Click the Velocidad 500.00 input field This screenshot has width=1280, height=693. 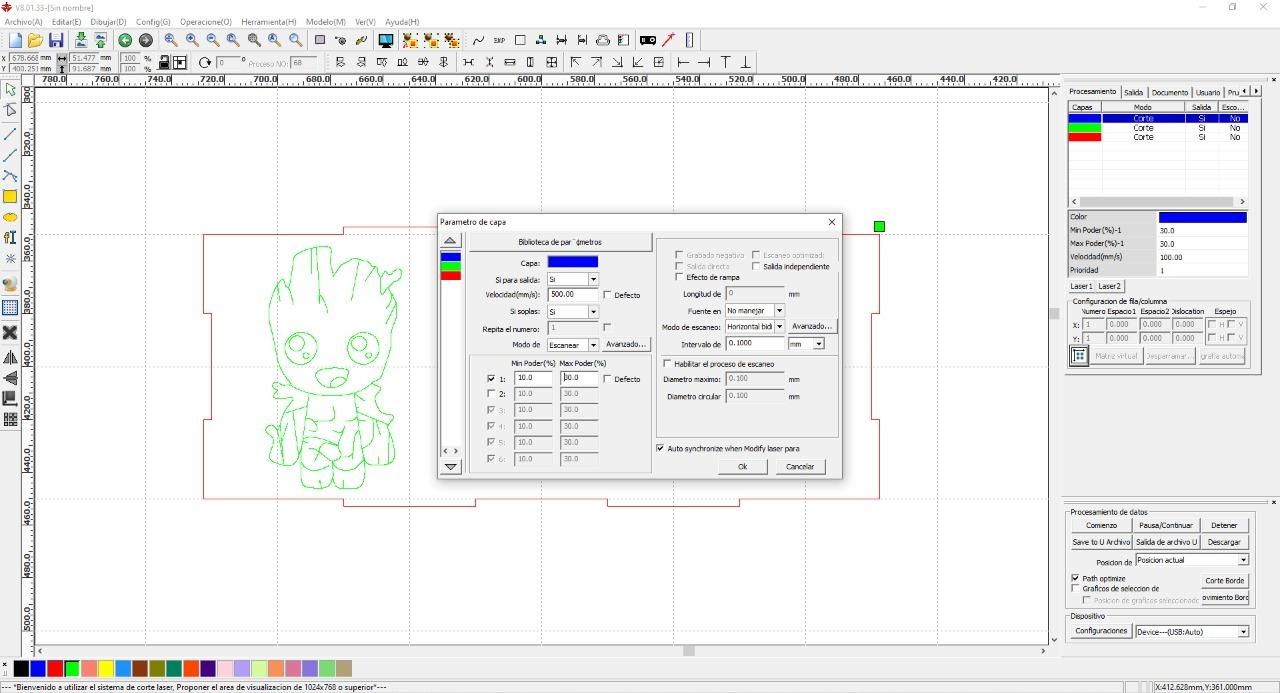tap(573, 295)
